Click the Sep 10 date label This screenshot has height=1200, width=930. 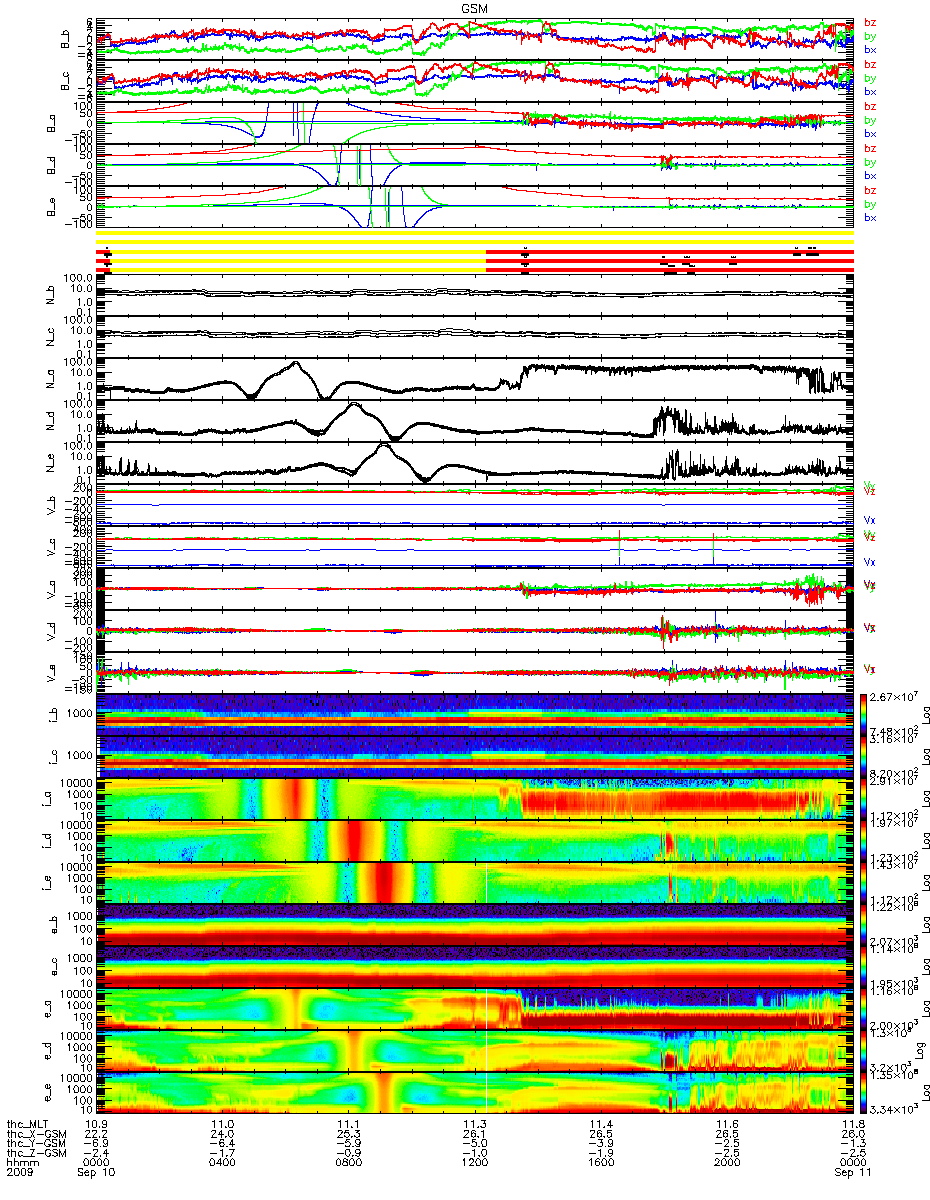point(96,1175)
